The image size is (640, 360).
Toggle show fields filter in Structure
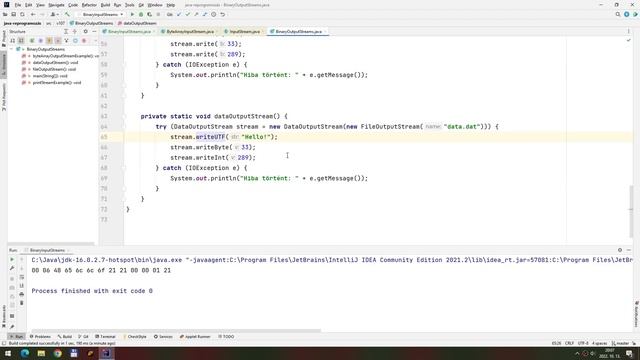tap(49, 40)
